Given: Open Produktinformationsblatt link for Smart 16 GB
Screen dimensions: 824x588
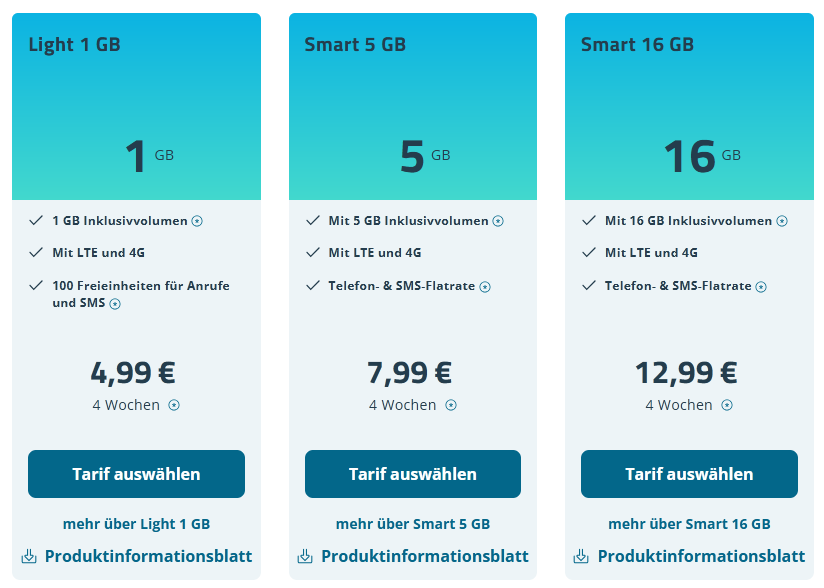Looking at the screenshot, I should [701, 556].
